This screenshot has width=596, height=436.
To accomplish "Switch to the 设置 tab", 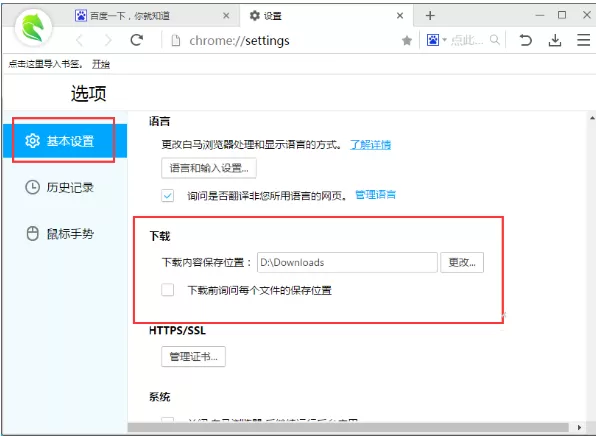I will [327, 16].
